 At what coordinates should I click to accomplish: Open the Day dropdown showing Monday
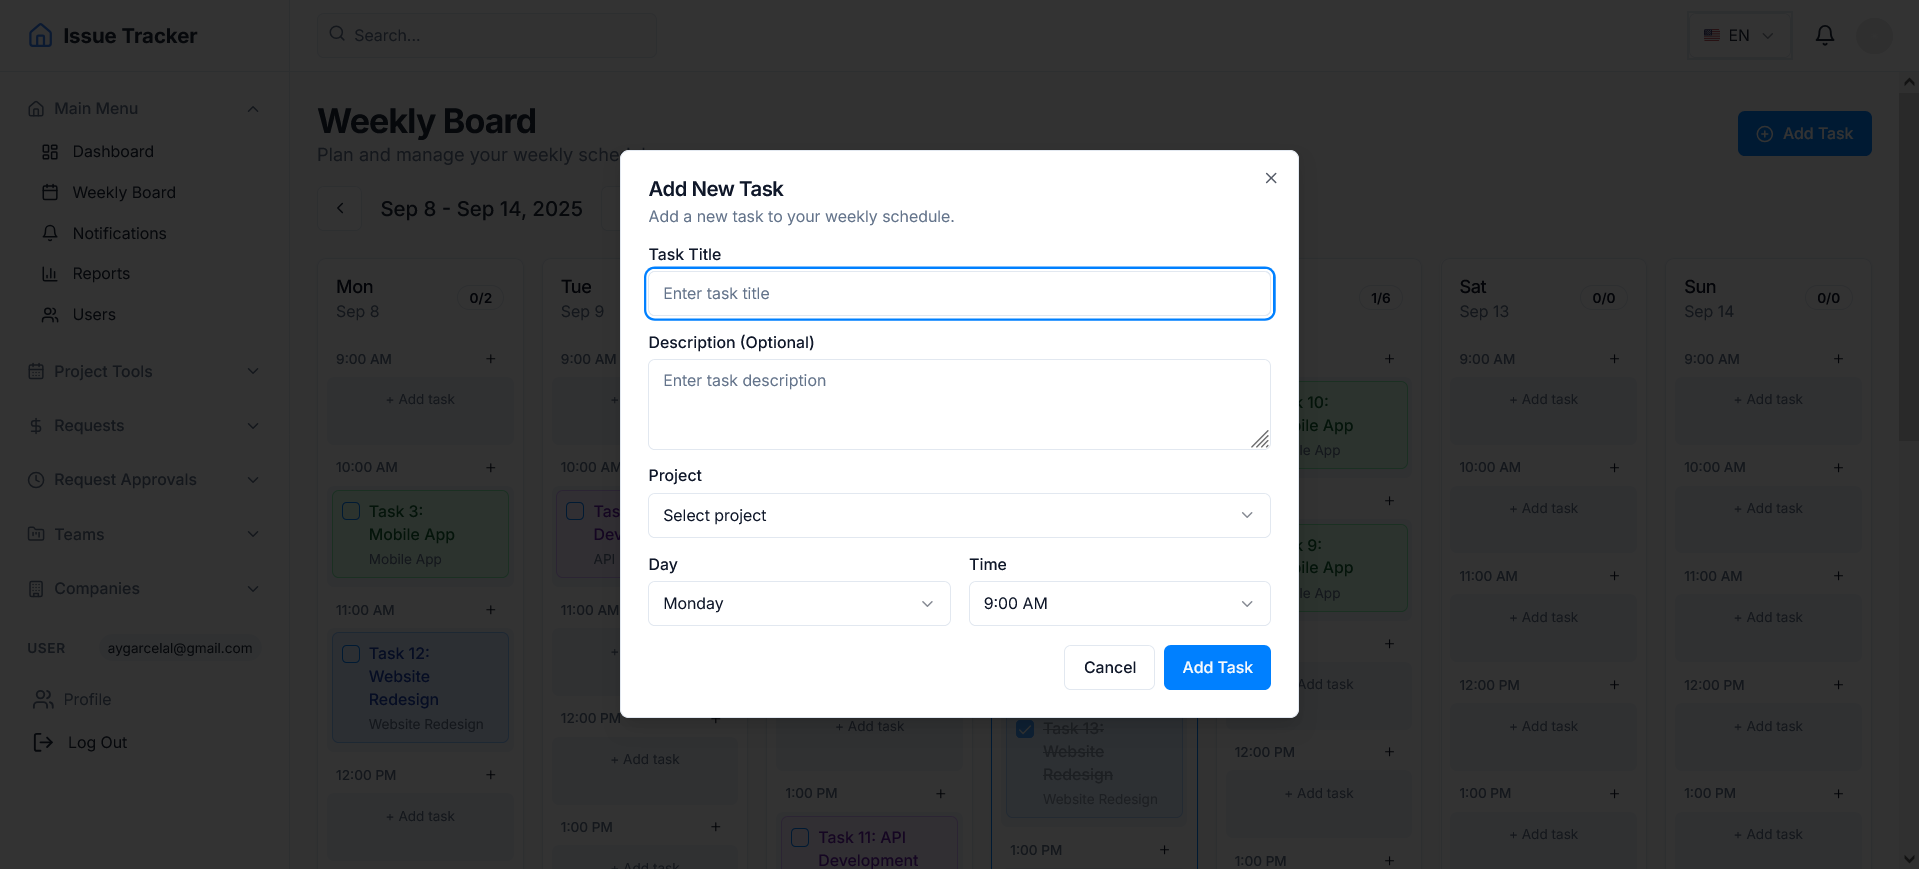click(798, 603)
